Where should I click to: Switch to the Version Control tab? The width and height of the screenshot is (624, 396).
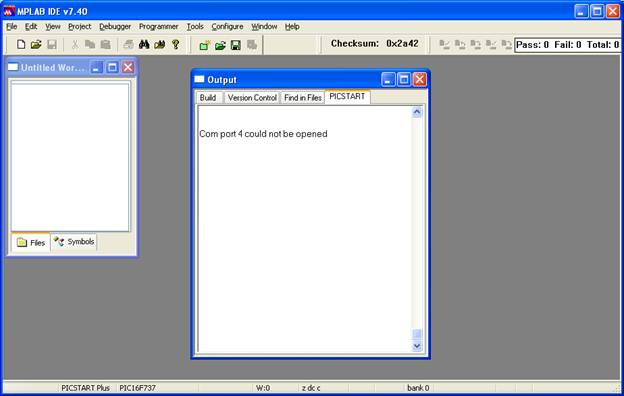click(x=252, y=98)
